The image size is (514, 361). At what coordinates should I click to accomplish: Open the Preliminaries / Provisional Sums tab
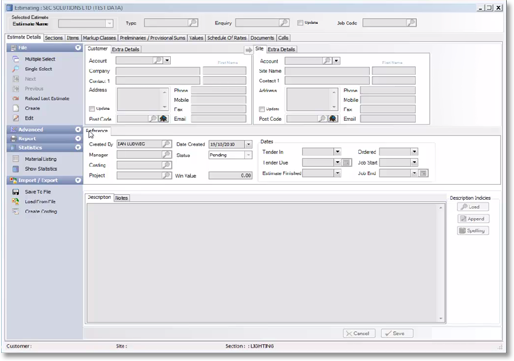pos(152,38)
